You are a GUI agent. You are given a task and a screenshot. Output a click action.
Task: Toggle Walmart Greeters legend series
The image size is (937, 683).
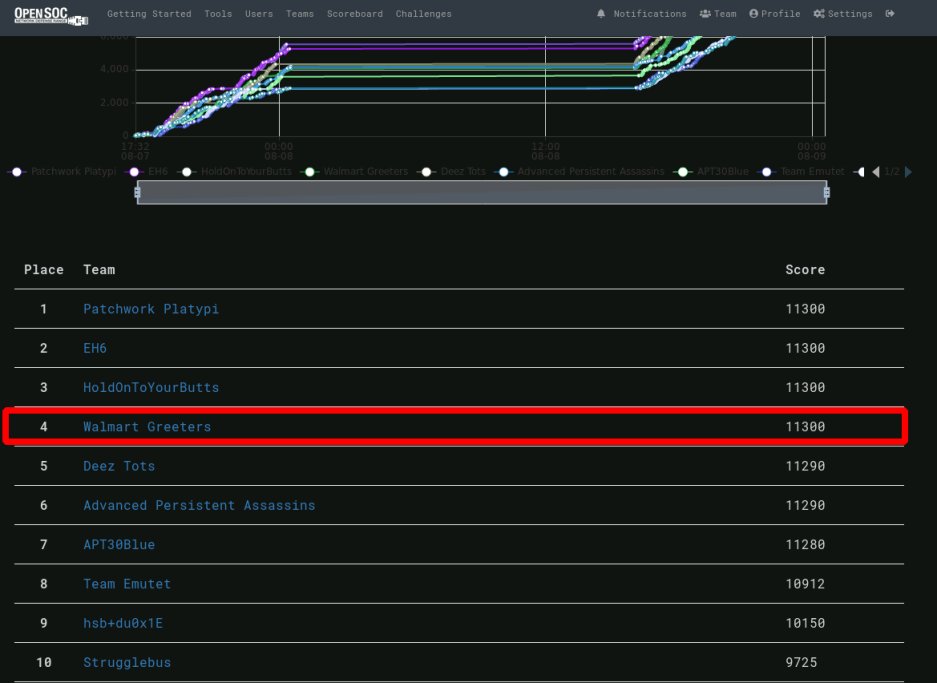coord(355,171)
